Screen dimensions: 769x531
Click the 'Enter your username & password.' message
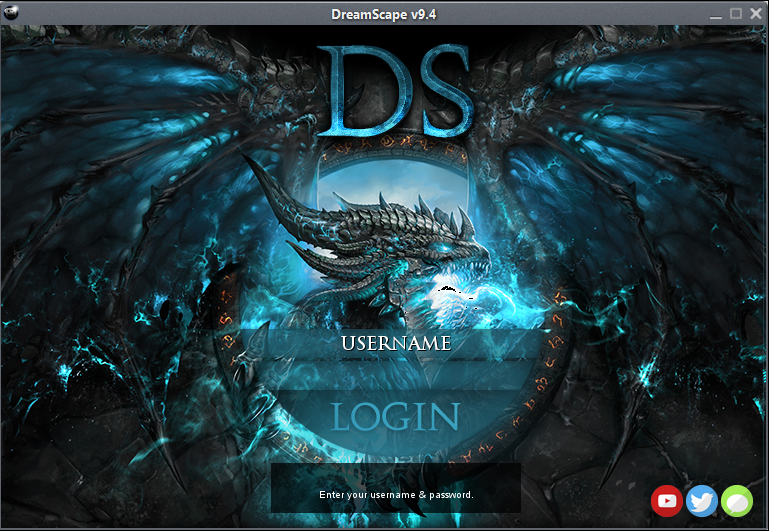396,495
